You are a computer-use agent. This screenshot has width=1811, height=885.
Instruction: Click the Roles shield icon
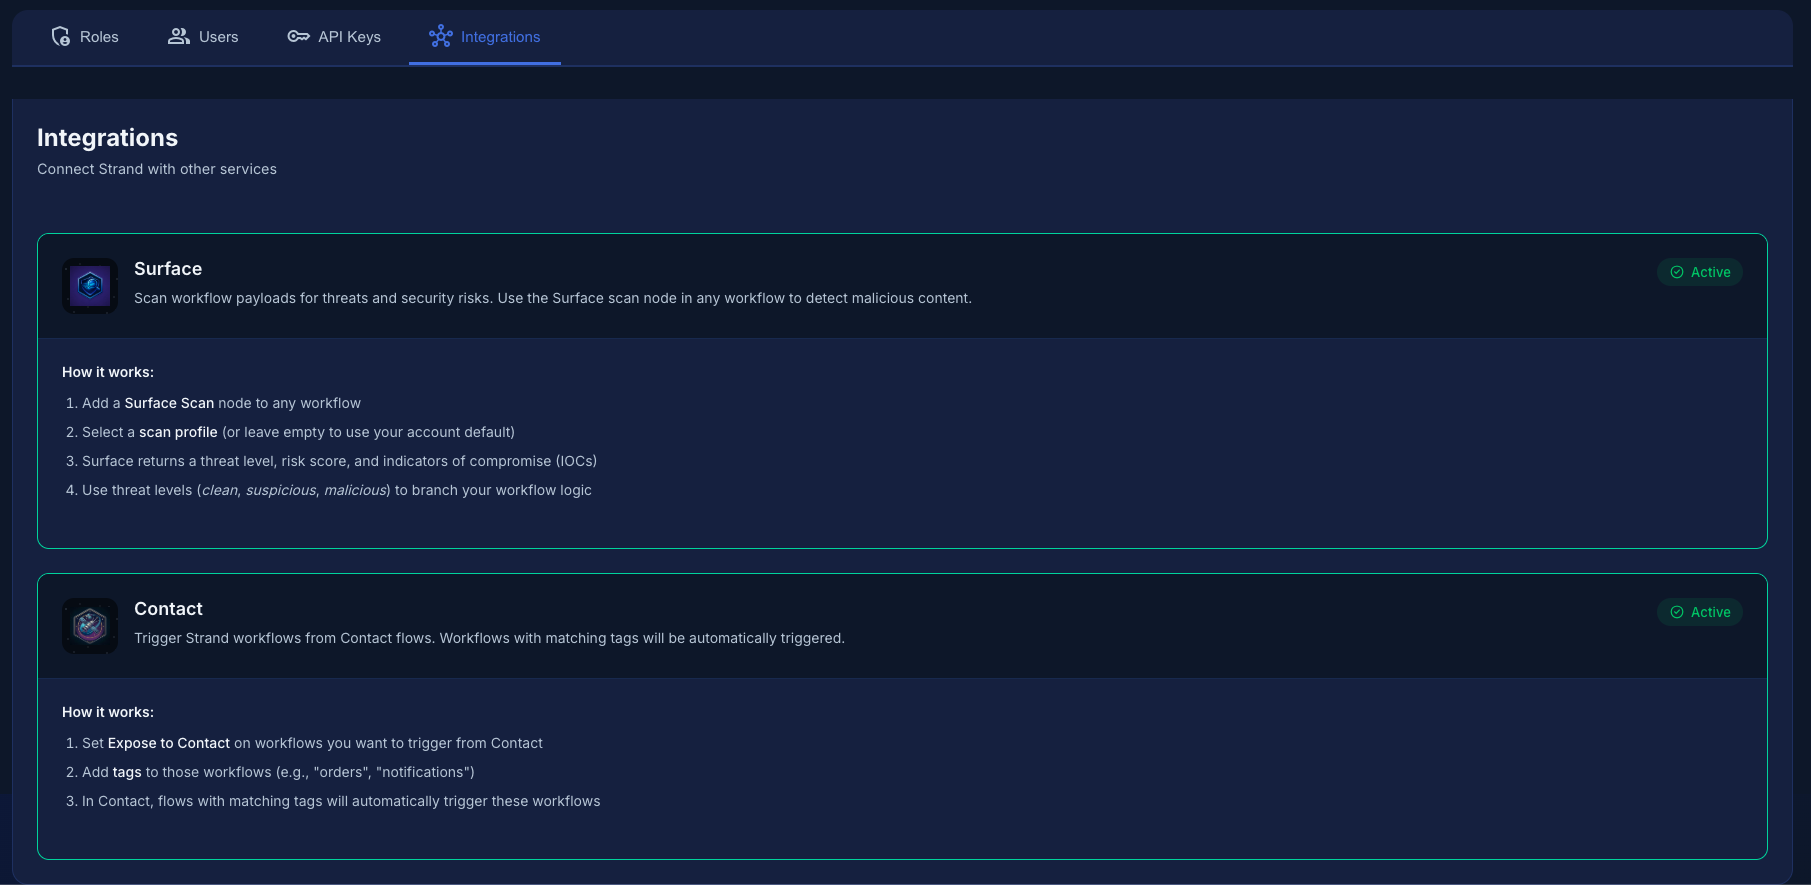tap(61, 37)
